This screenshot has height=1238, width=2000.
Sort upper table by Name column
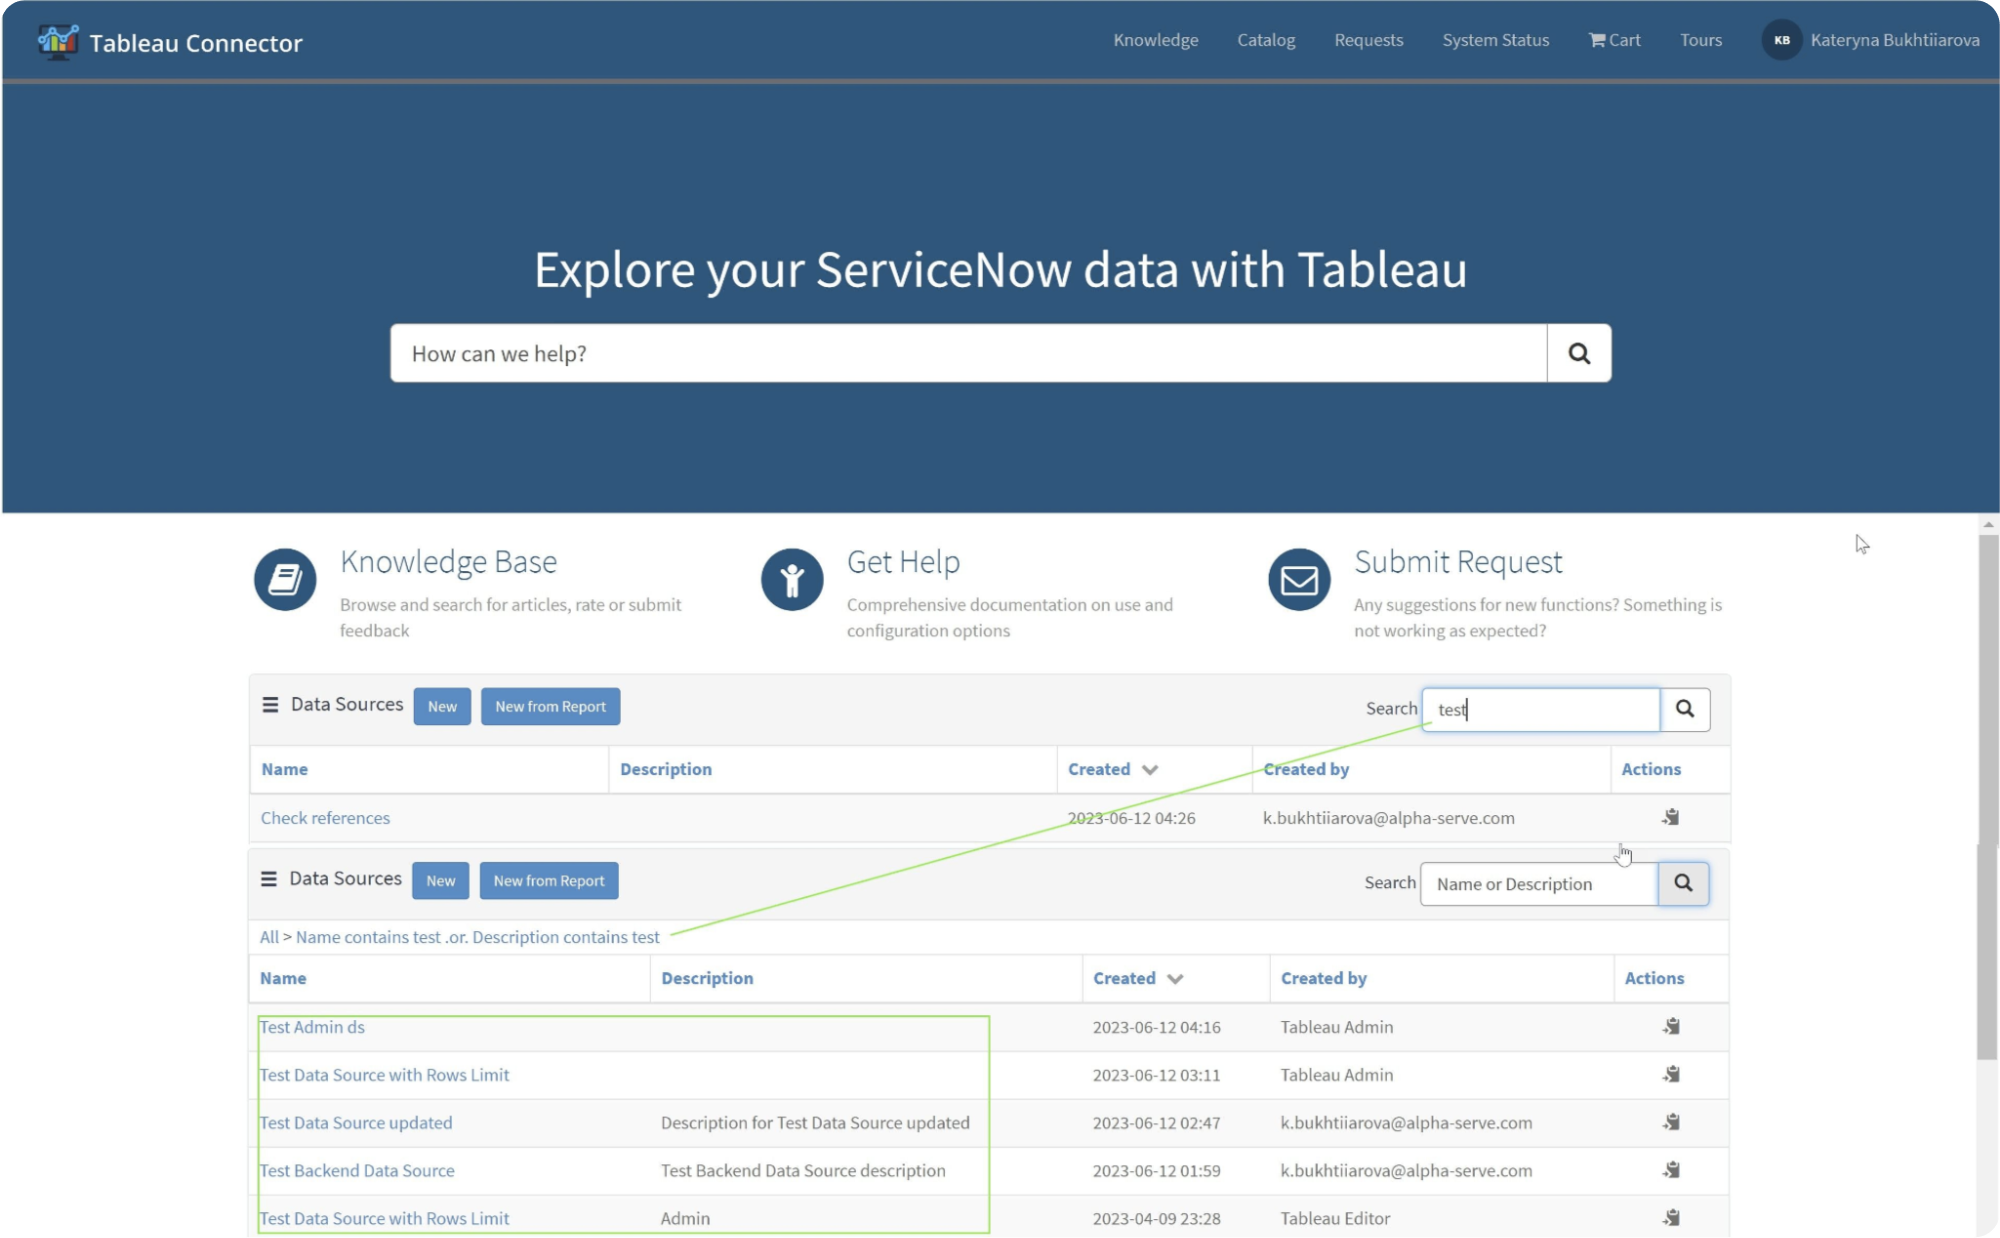[285, 769]
